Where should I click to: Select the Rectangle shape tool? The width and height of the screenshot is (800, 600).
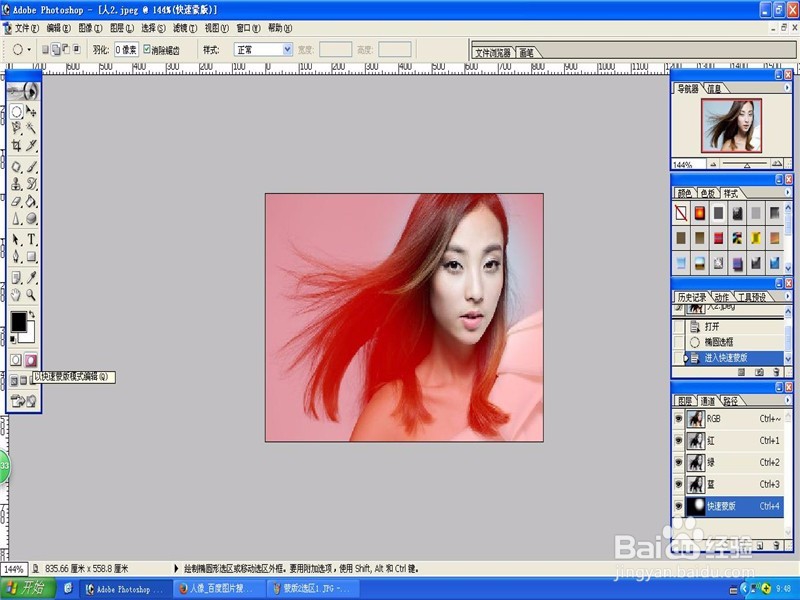pyautogui.click(x=31, y=256)
